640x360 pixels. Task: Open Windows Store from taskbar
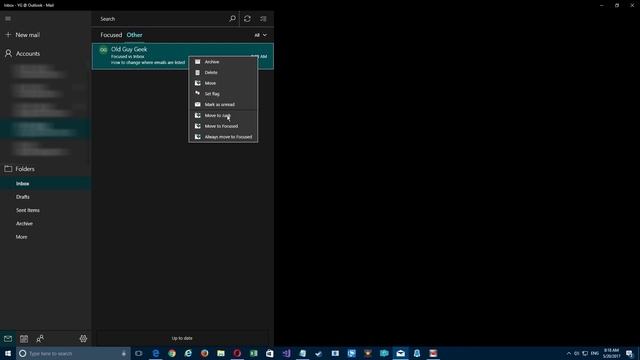(270, 353)
